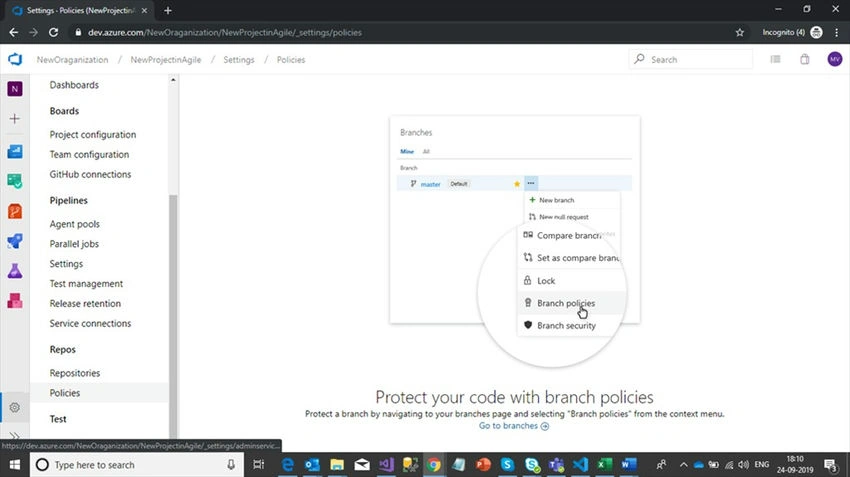This screenshot has height=477, width=850.
Task: Click the browser forward arrow
Action: click(x=34, y=33)
